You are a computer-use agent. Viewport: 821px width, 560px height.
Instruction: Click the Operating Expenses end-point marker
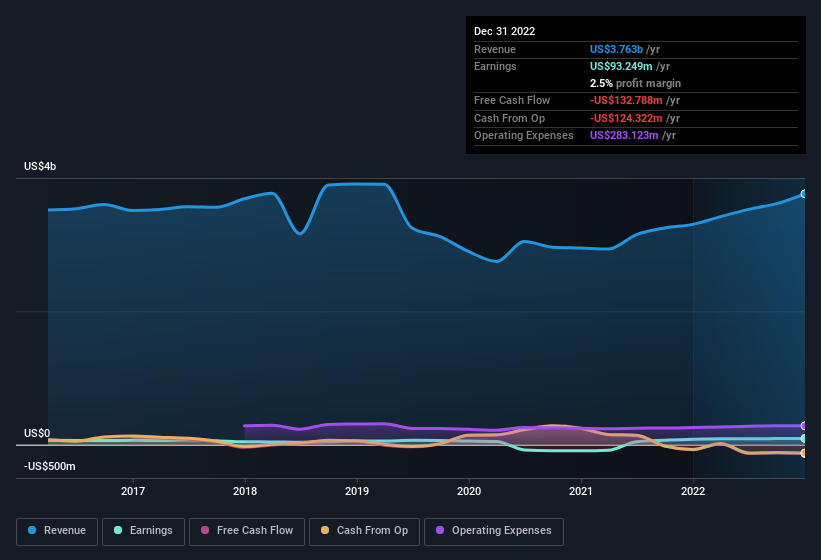804,426
